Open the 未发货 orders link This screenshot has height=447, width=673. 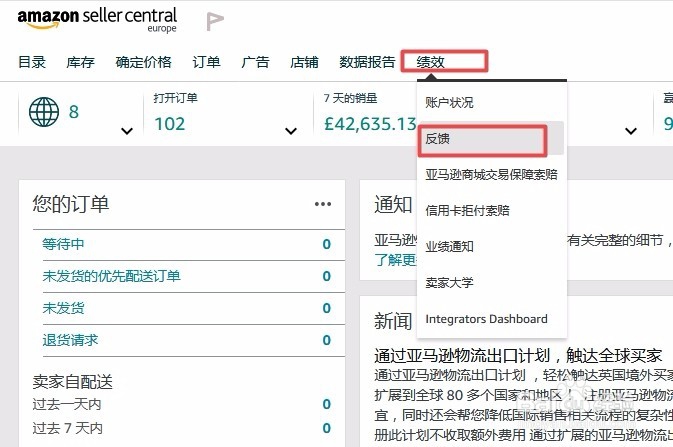63,308
